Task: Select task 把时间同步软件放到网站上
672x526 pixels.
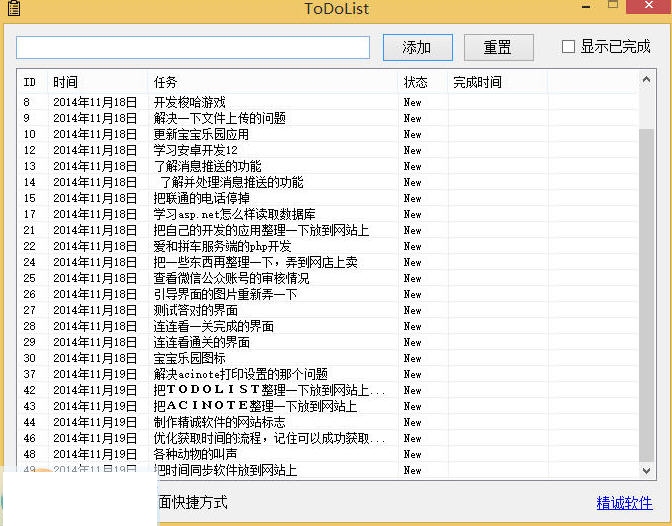Action: click(x=225, y=470)
